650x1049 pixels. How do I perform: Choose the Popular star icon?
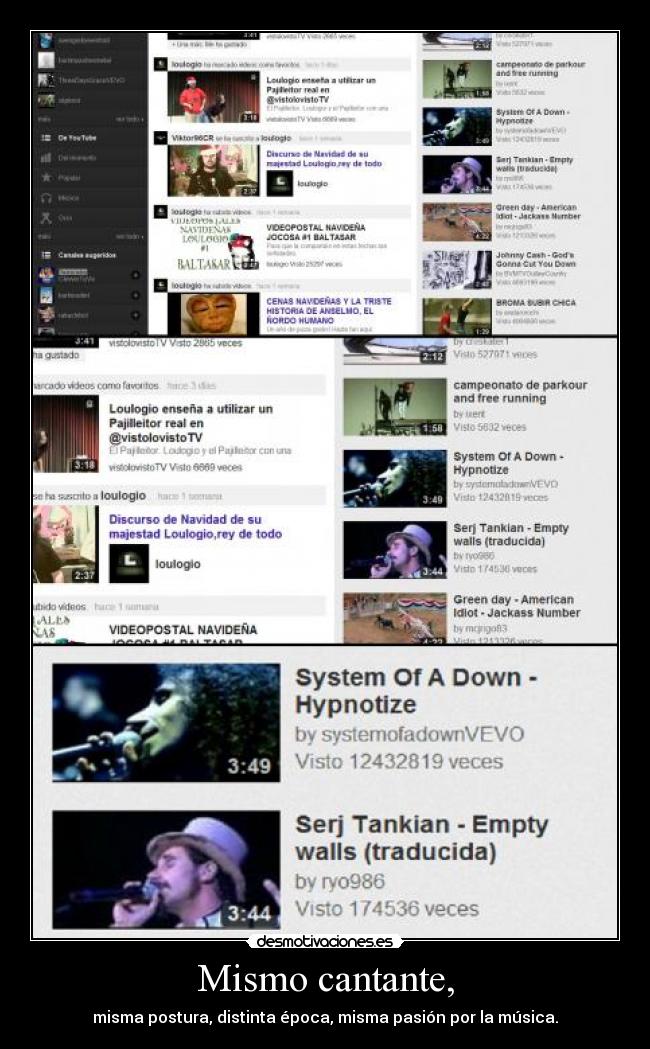tap(46, 177)
